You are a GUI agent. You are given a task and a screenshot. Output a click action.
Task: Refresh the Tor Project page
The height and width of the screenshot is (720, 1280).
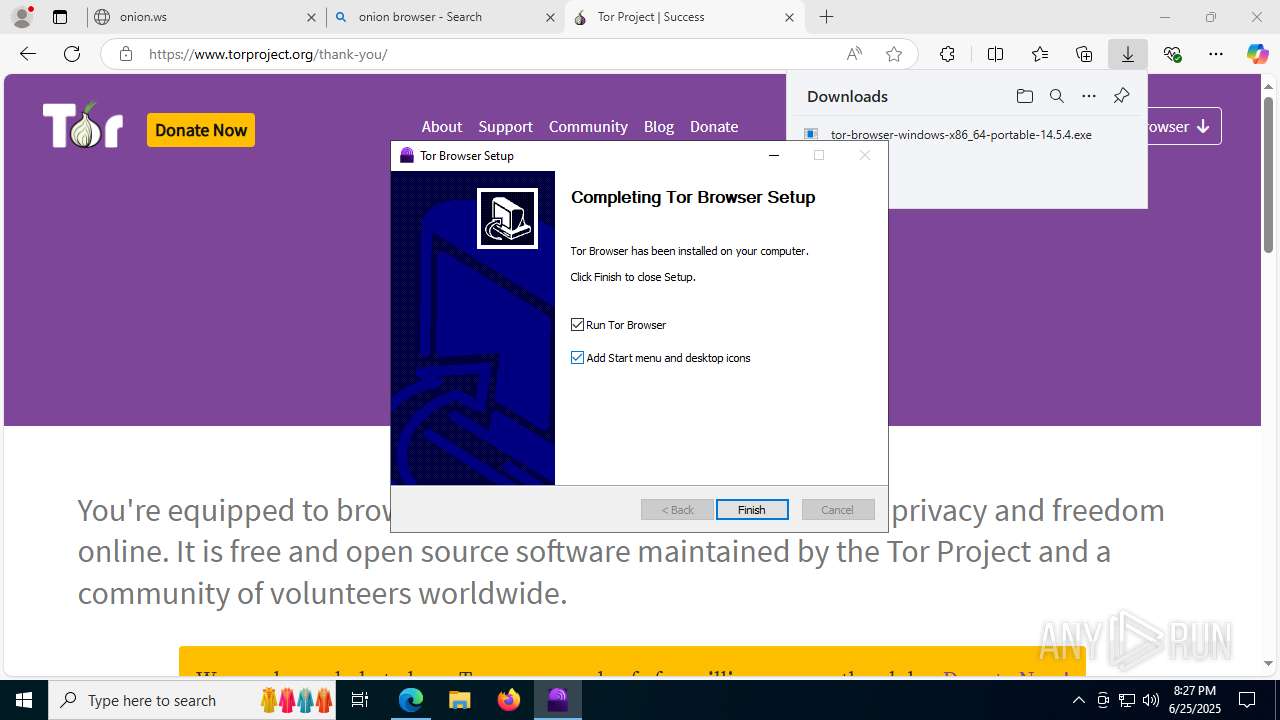click(x=72, y=54)
